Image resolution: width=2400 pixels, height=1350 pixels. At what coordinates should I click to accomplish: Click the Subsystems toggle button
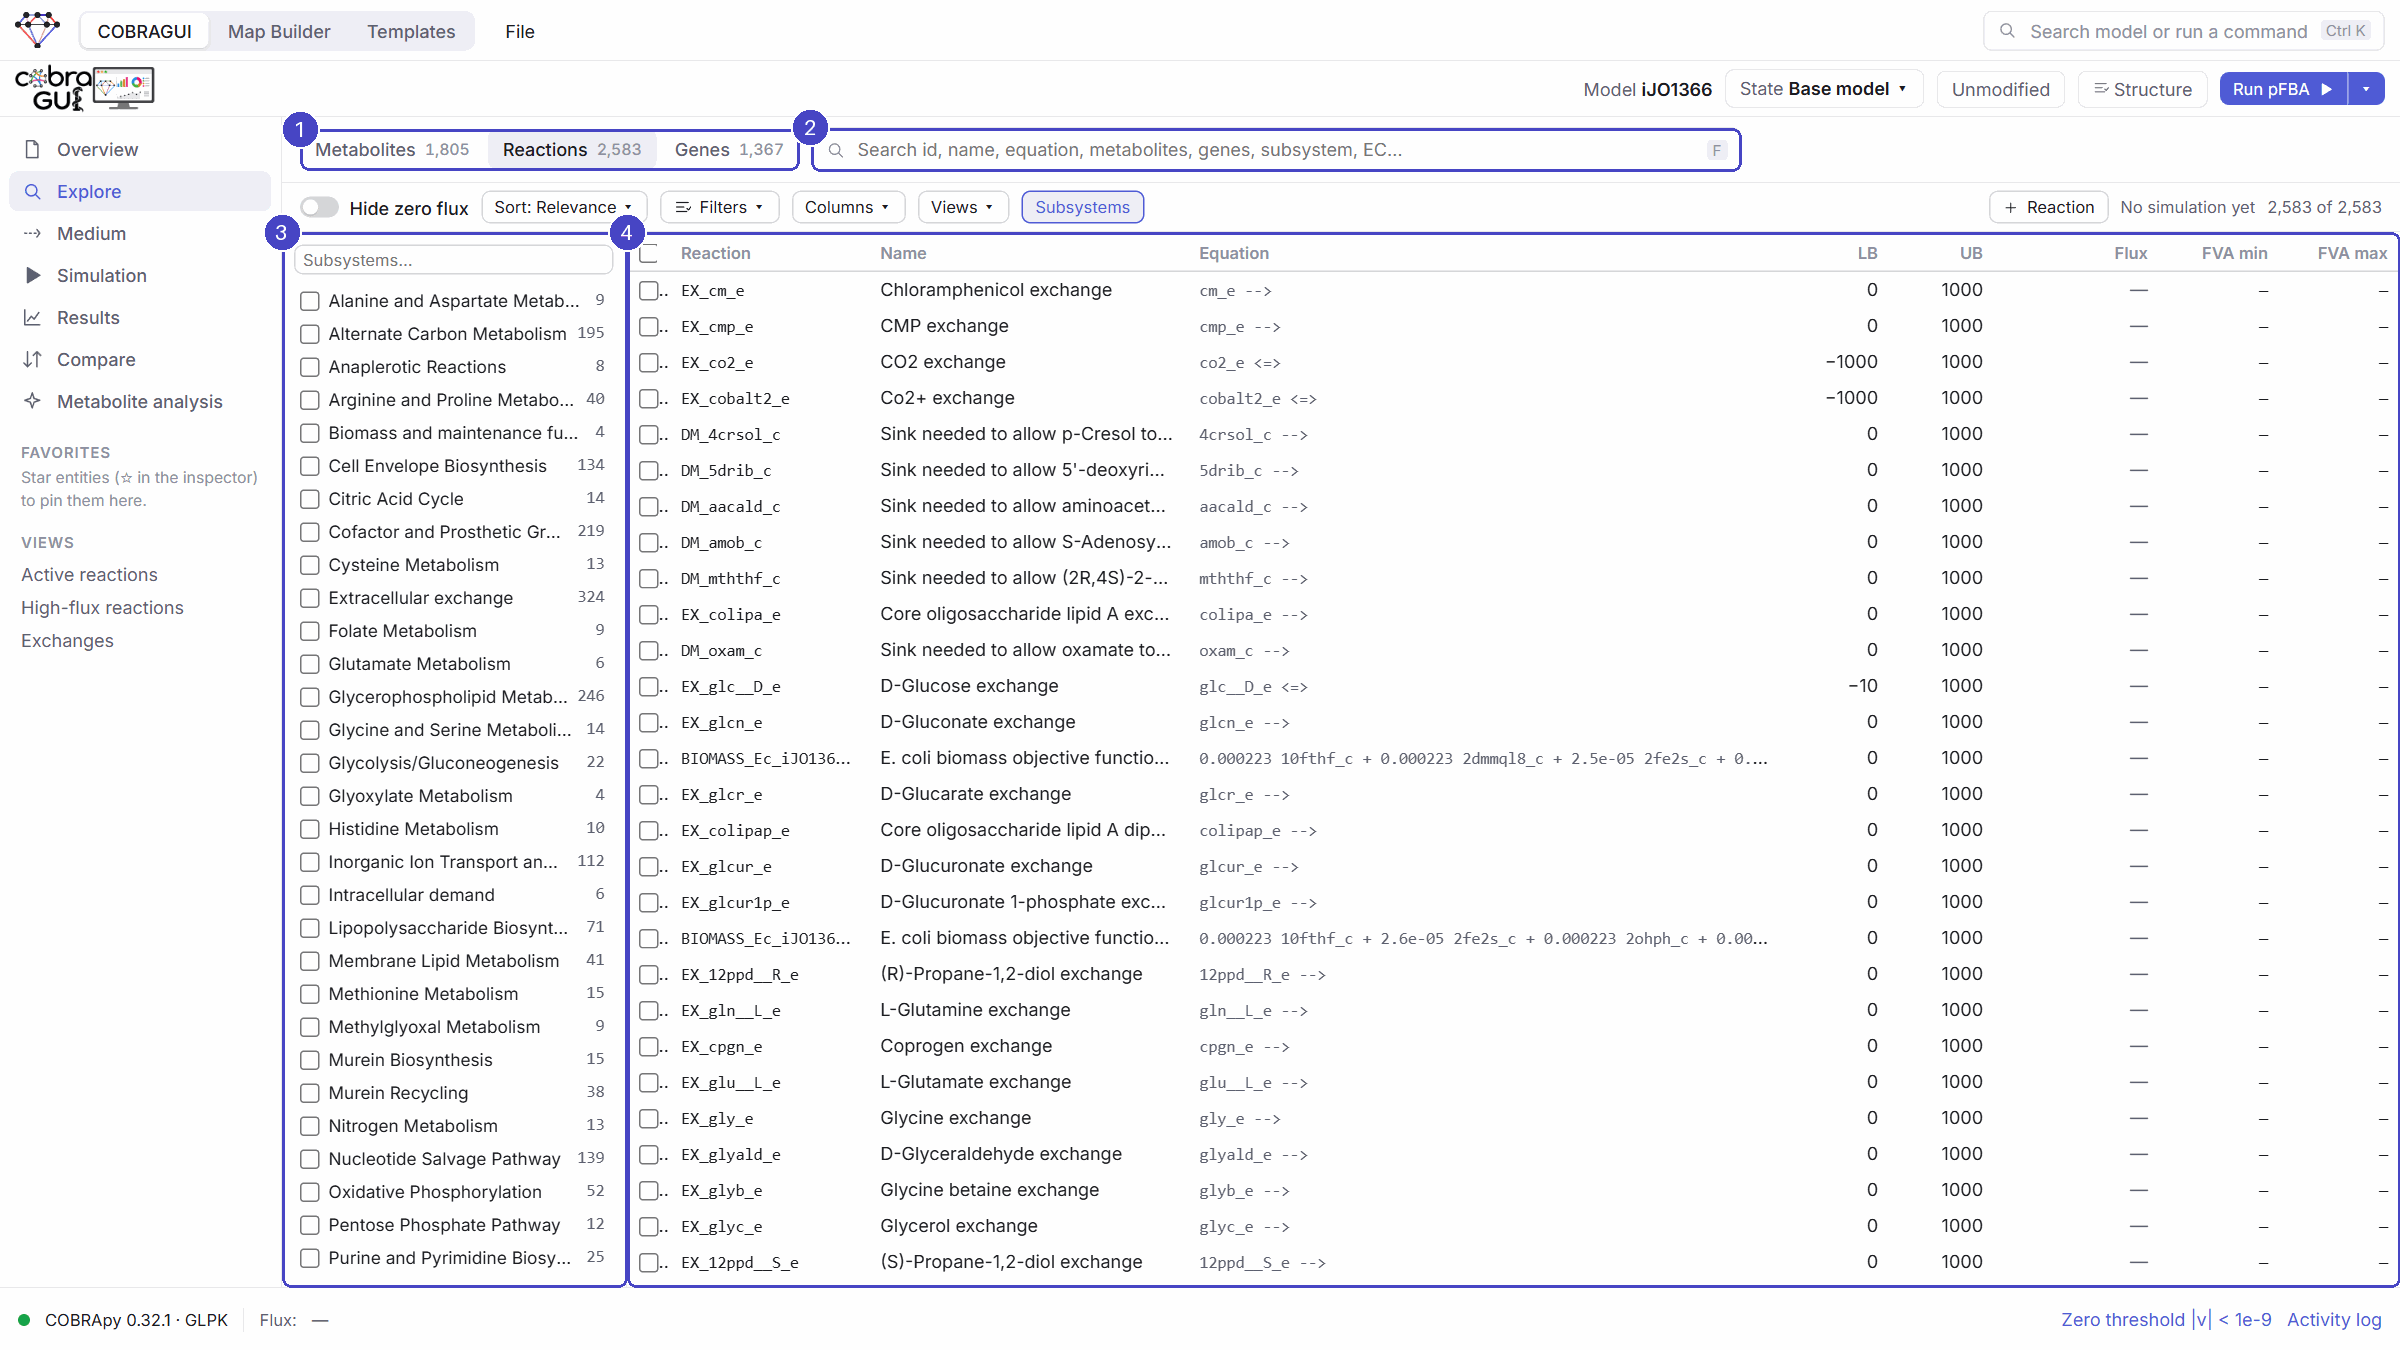pyautogui.click(x=1082, y=207)
